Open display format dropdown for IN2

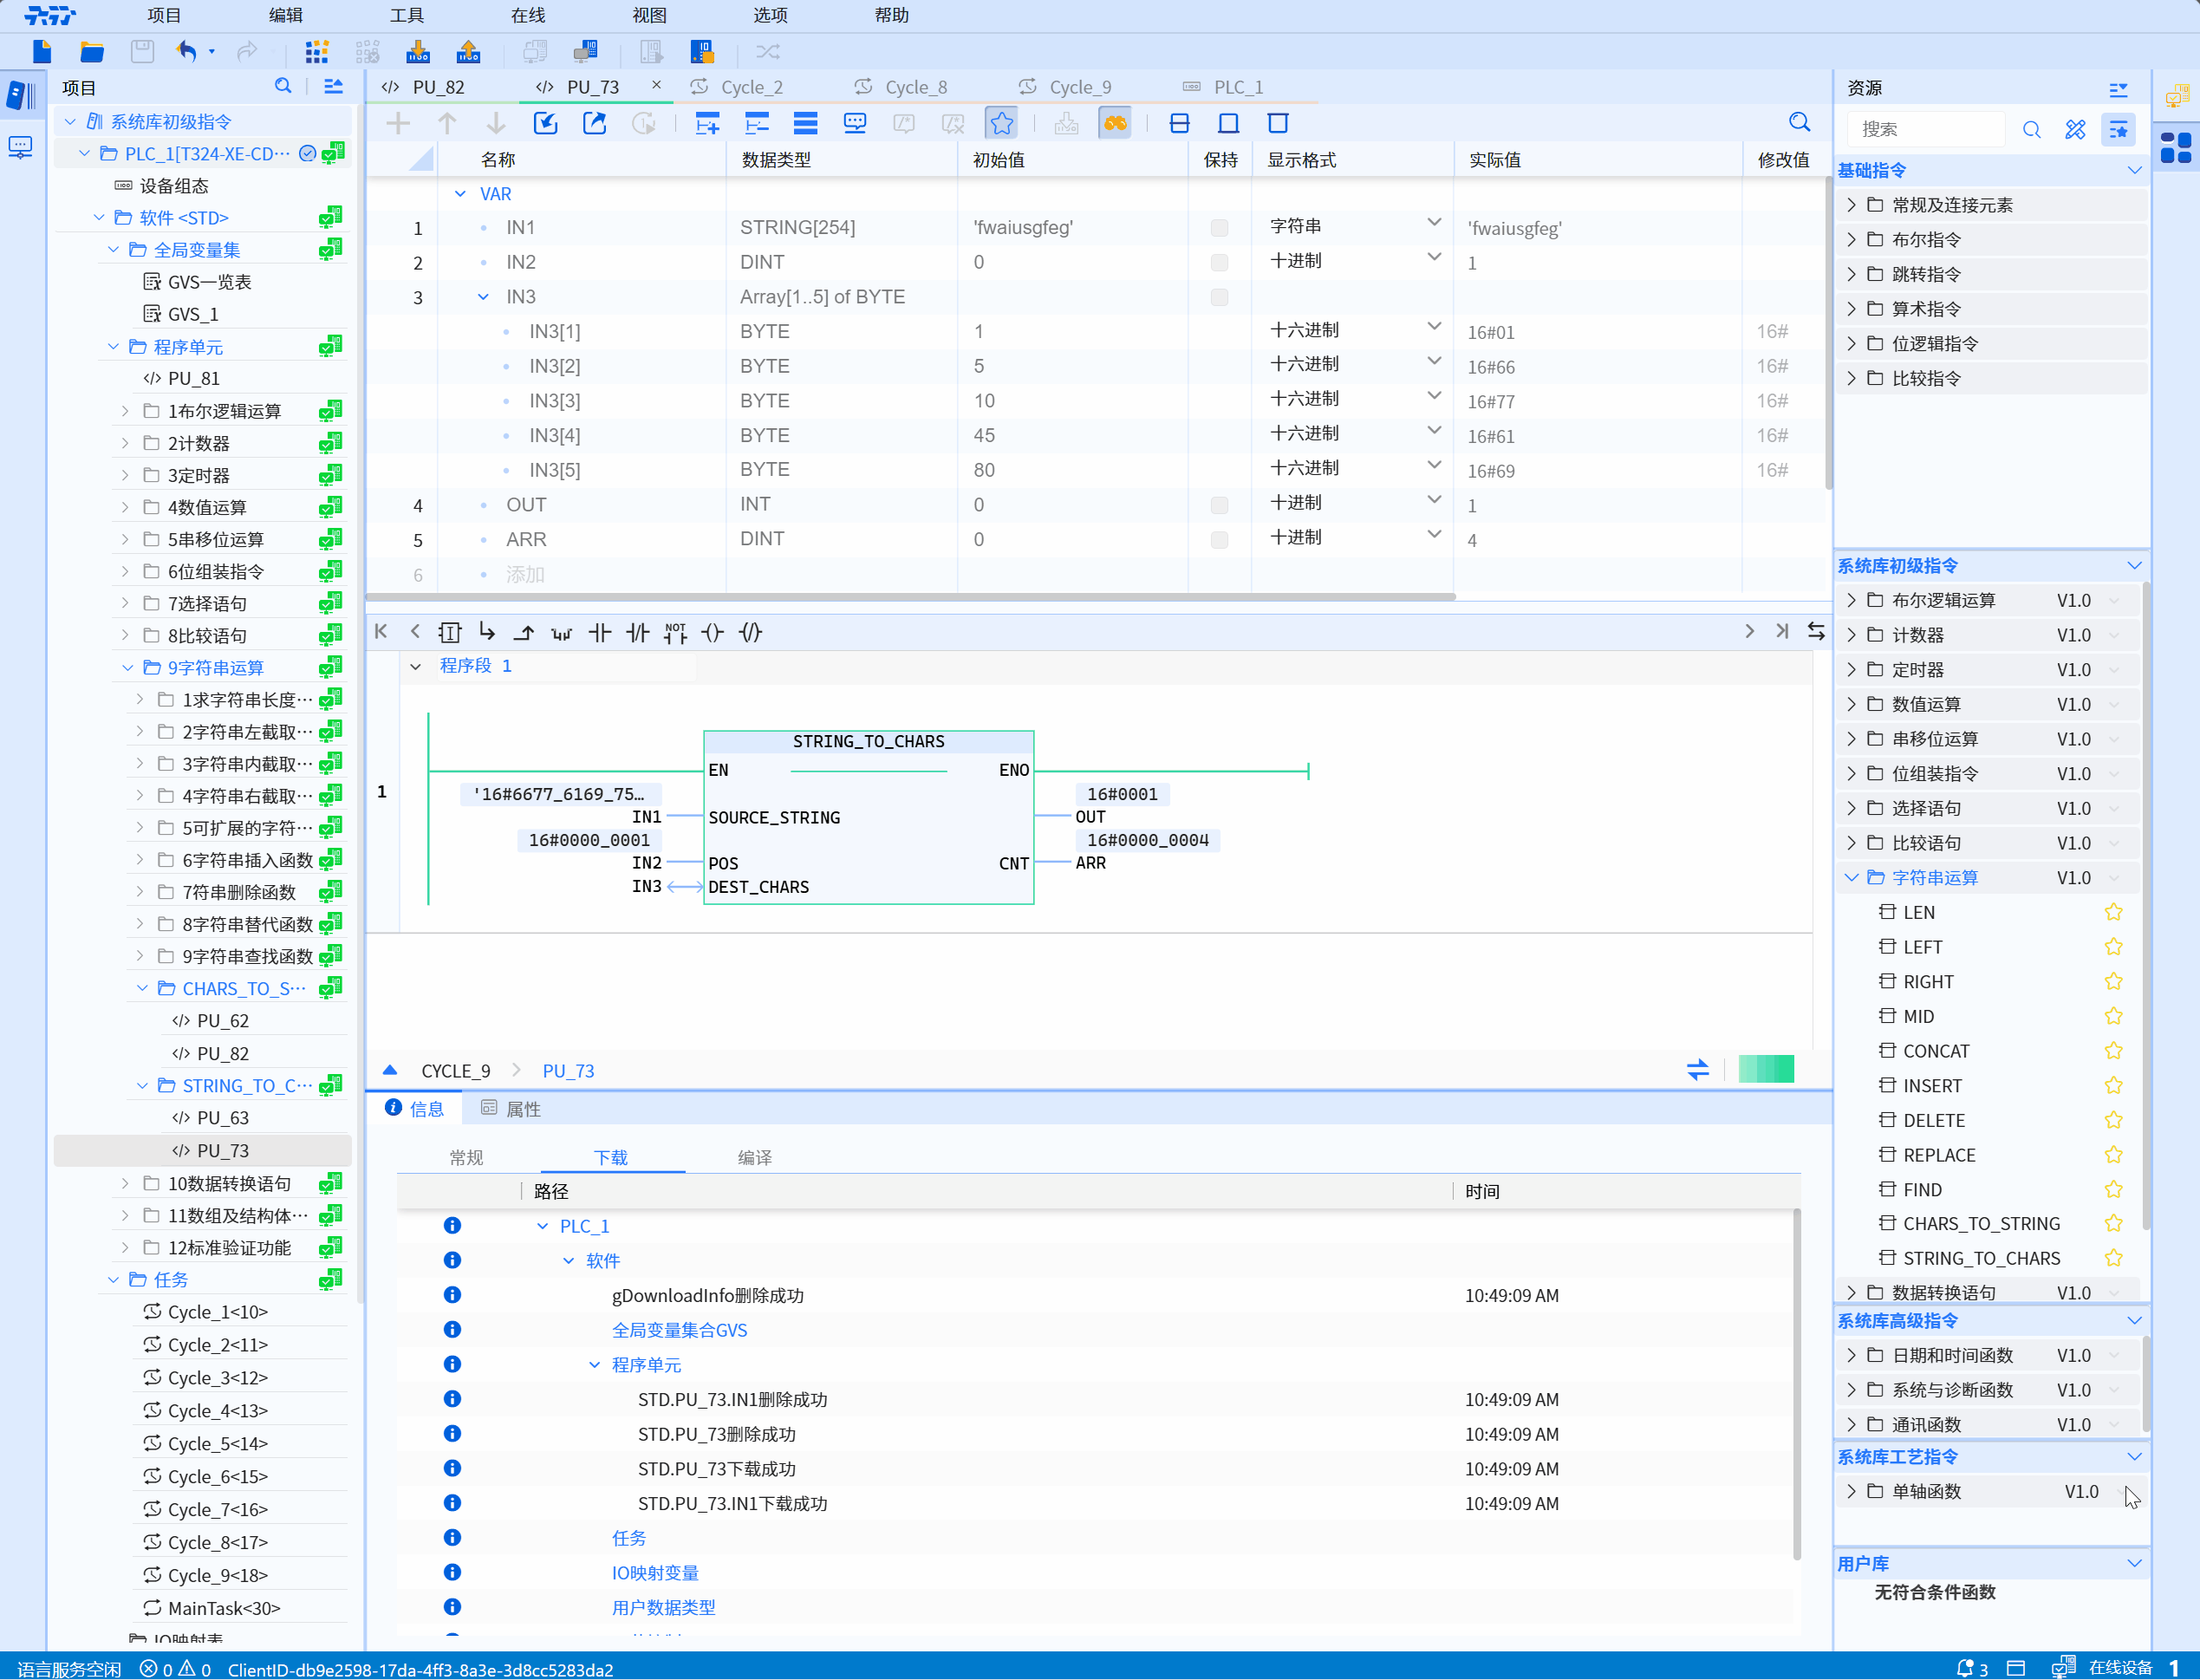(x=1433, y=258)
